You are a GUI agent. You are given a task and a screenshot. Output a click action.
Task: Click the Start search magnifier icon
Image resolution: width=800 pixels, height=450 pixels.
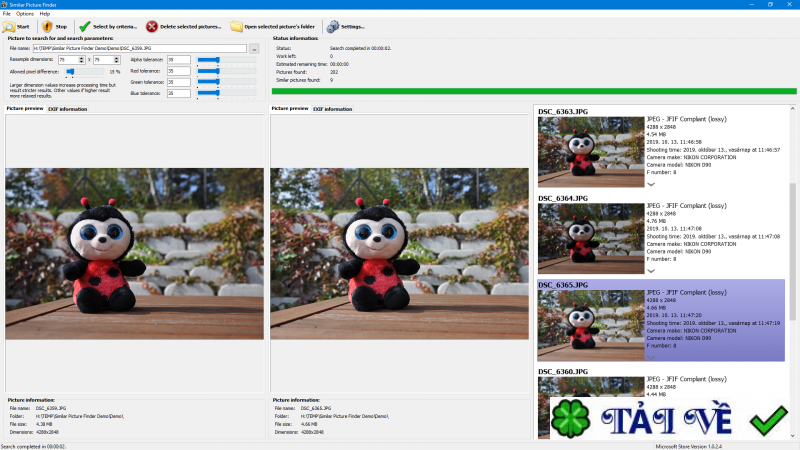coord(9,26)
